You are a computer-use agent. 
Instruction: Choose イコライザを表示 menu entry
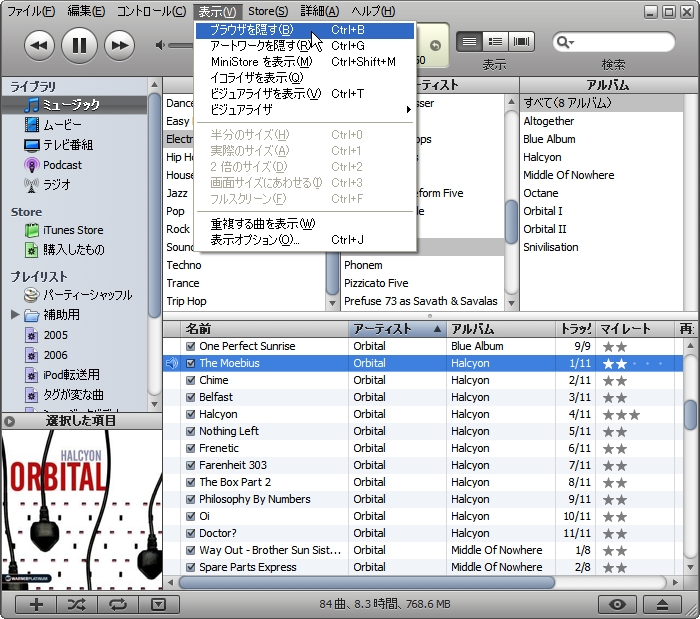click(305, 78)
